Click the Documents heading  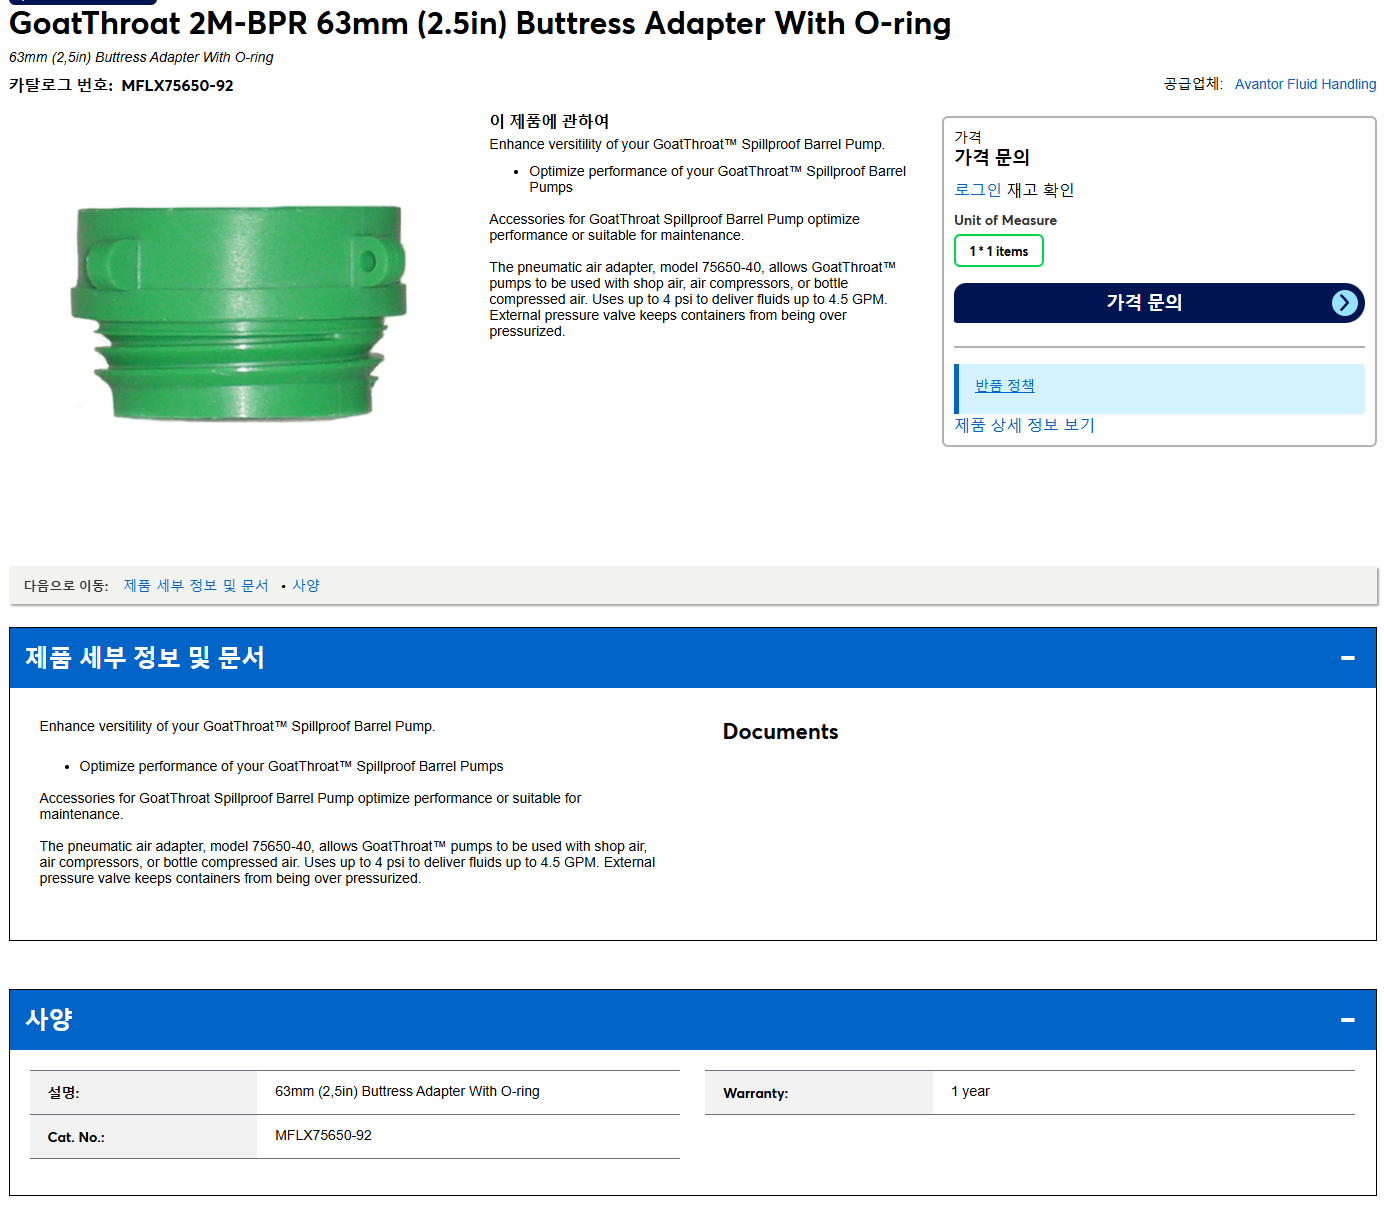(x=780, y=732)
